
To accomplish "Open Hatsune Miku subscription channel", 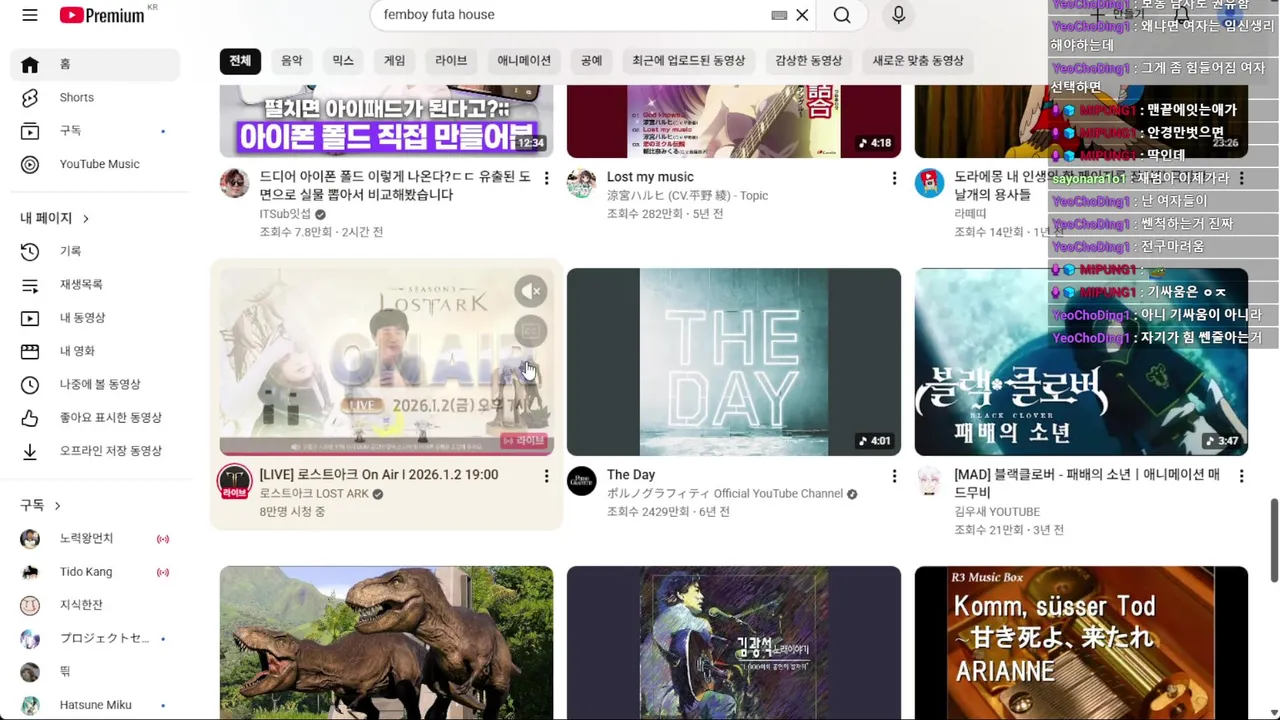I will click(95, 705).
